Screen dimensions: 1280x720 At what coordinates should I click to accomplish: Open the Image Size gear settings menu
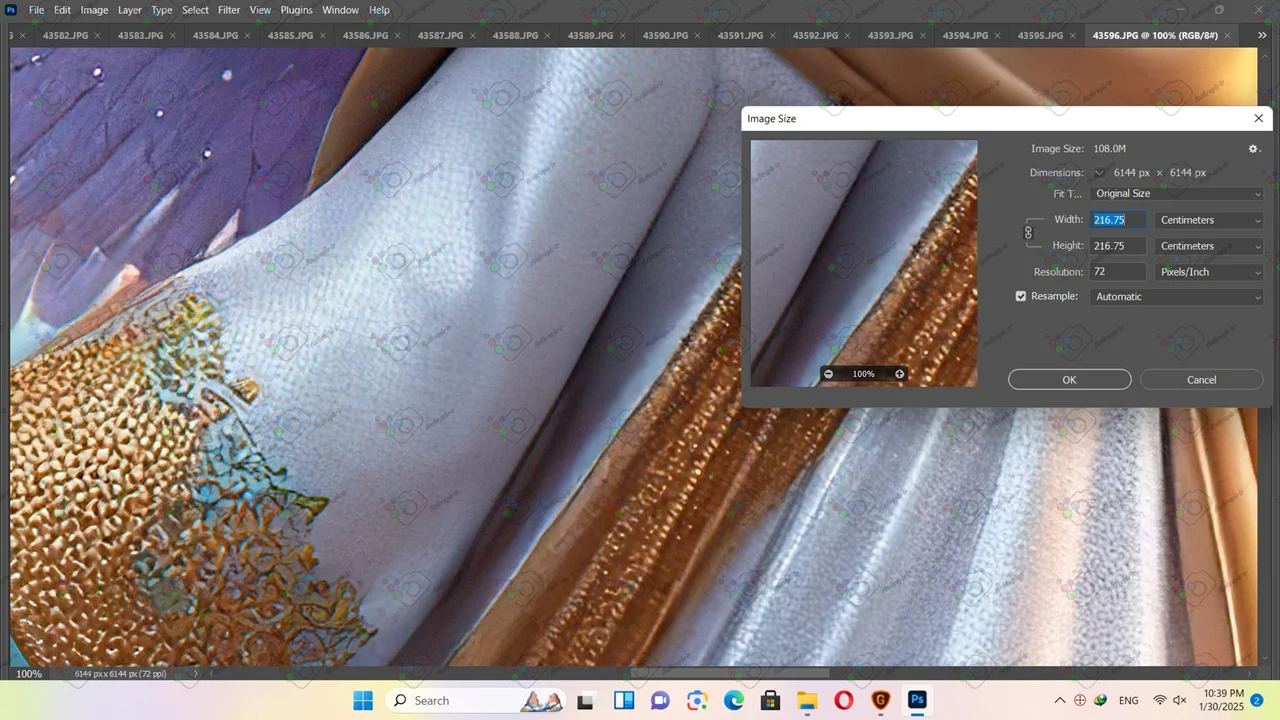click(x=1253, y=149)
